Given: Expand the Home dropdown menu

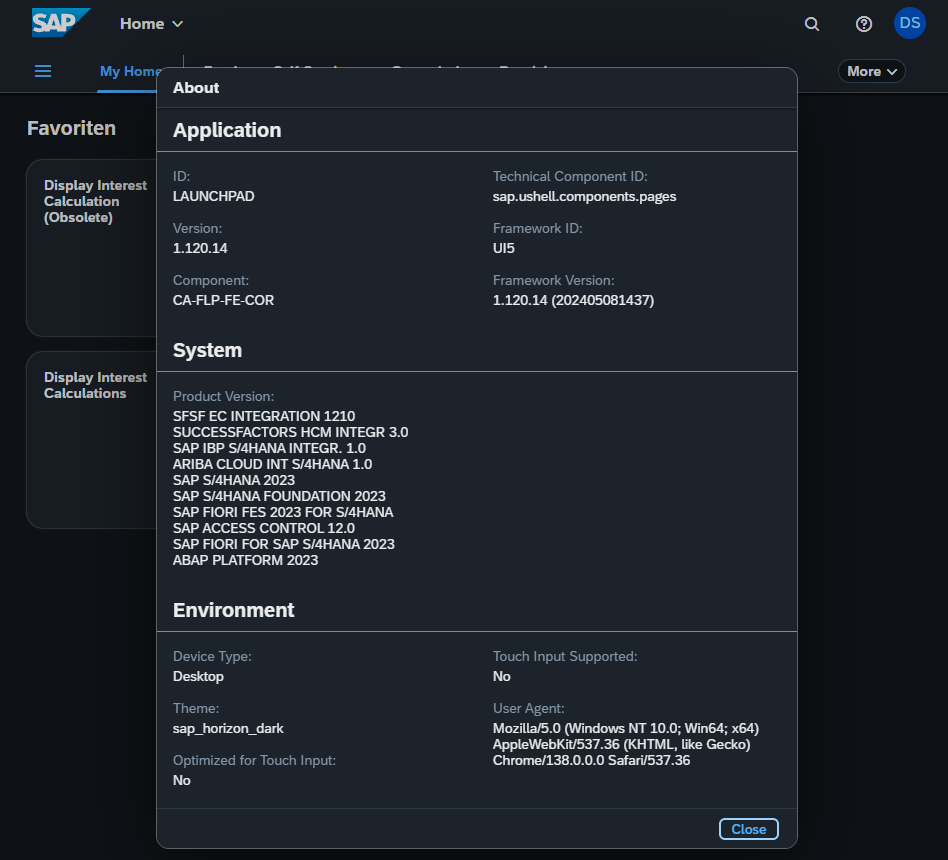Looking at the screenshot, I should [151, 24].
